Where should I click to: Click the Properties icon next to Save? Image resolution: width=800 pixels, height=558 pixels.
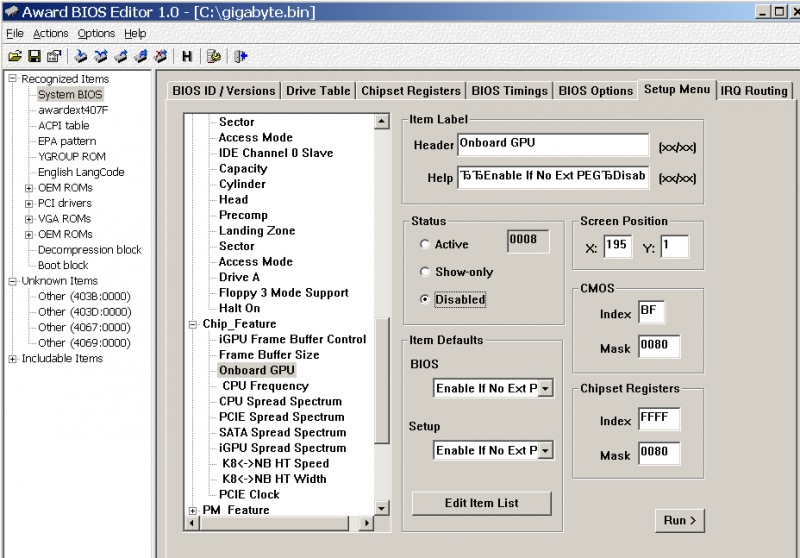pos(53,57)
